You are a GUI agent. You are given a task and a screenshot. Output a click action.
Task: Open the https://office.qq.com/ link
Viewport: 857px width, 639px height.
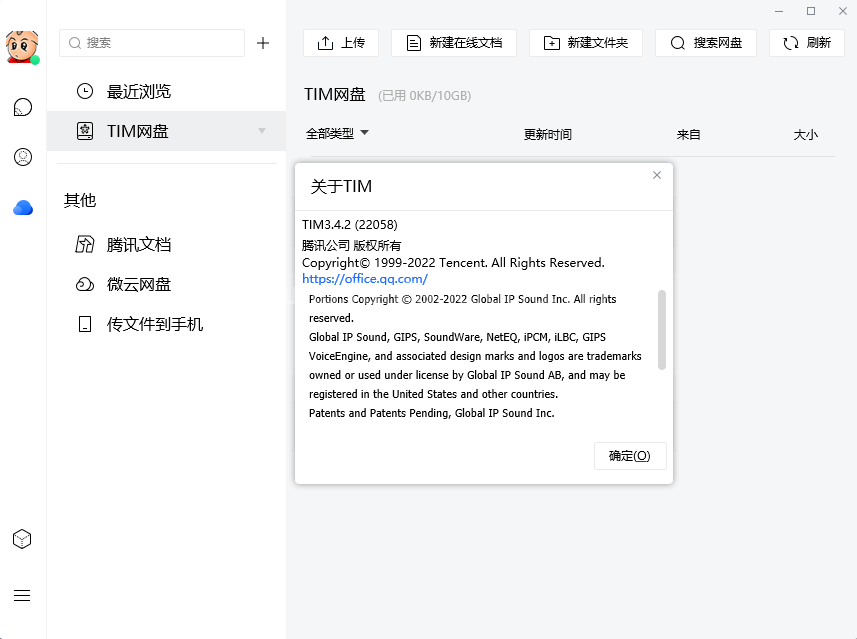(x=365, y=279)
